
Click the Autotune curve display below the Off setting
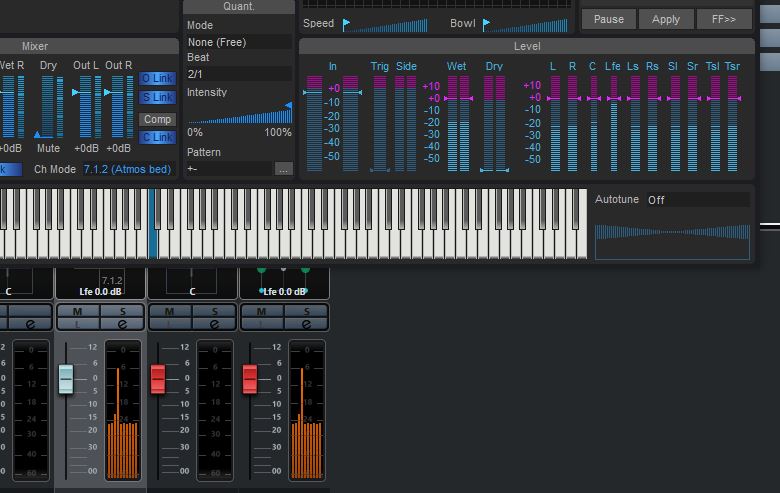(672, 242)
